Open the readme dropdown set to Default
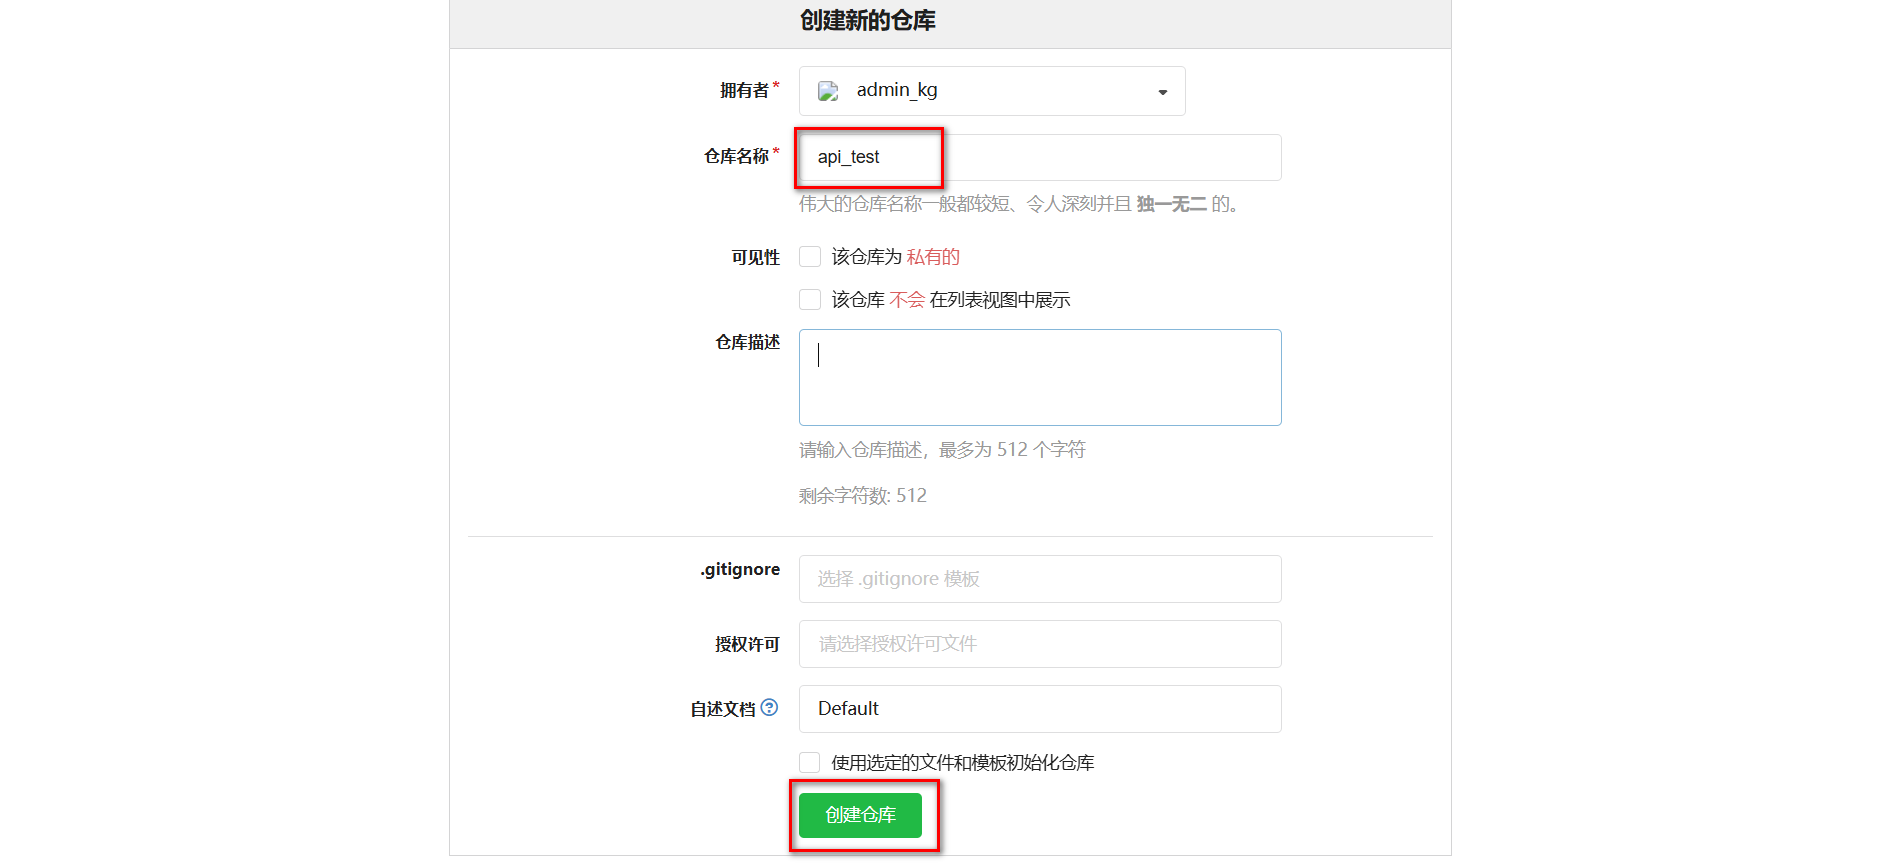Image resolution: width=1898 pixels, height=867 pixels. point(1040,709)
